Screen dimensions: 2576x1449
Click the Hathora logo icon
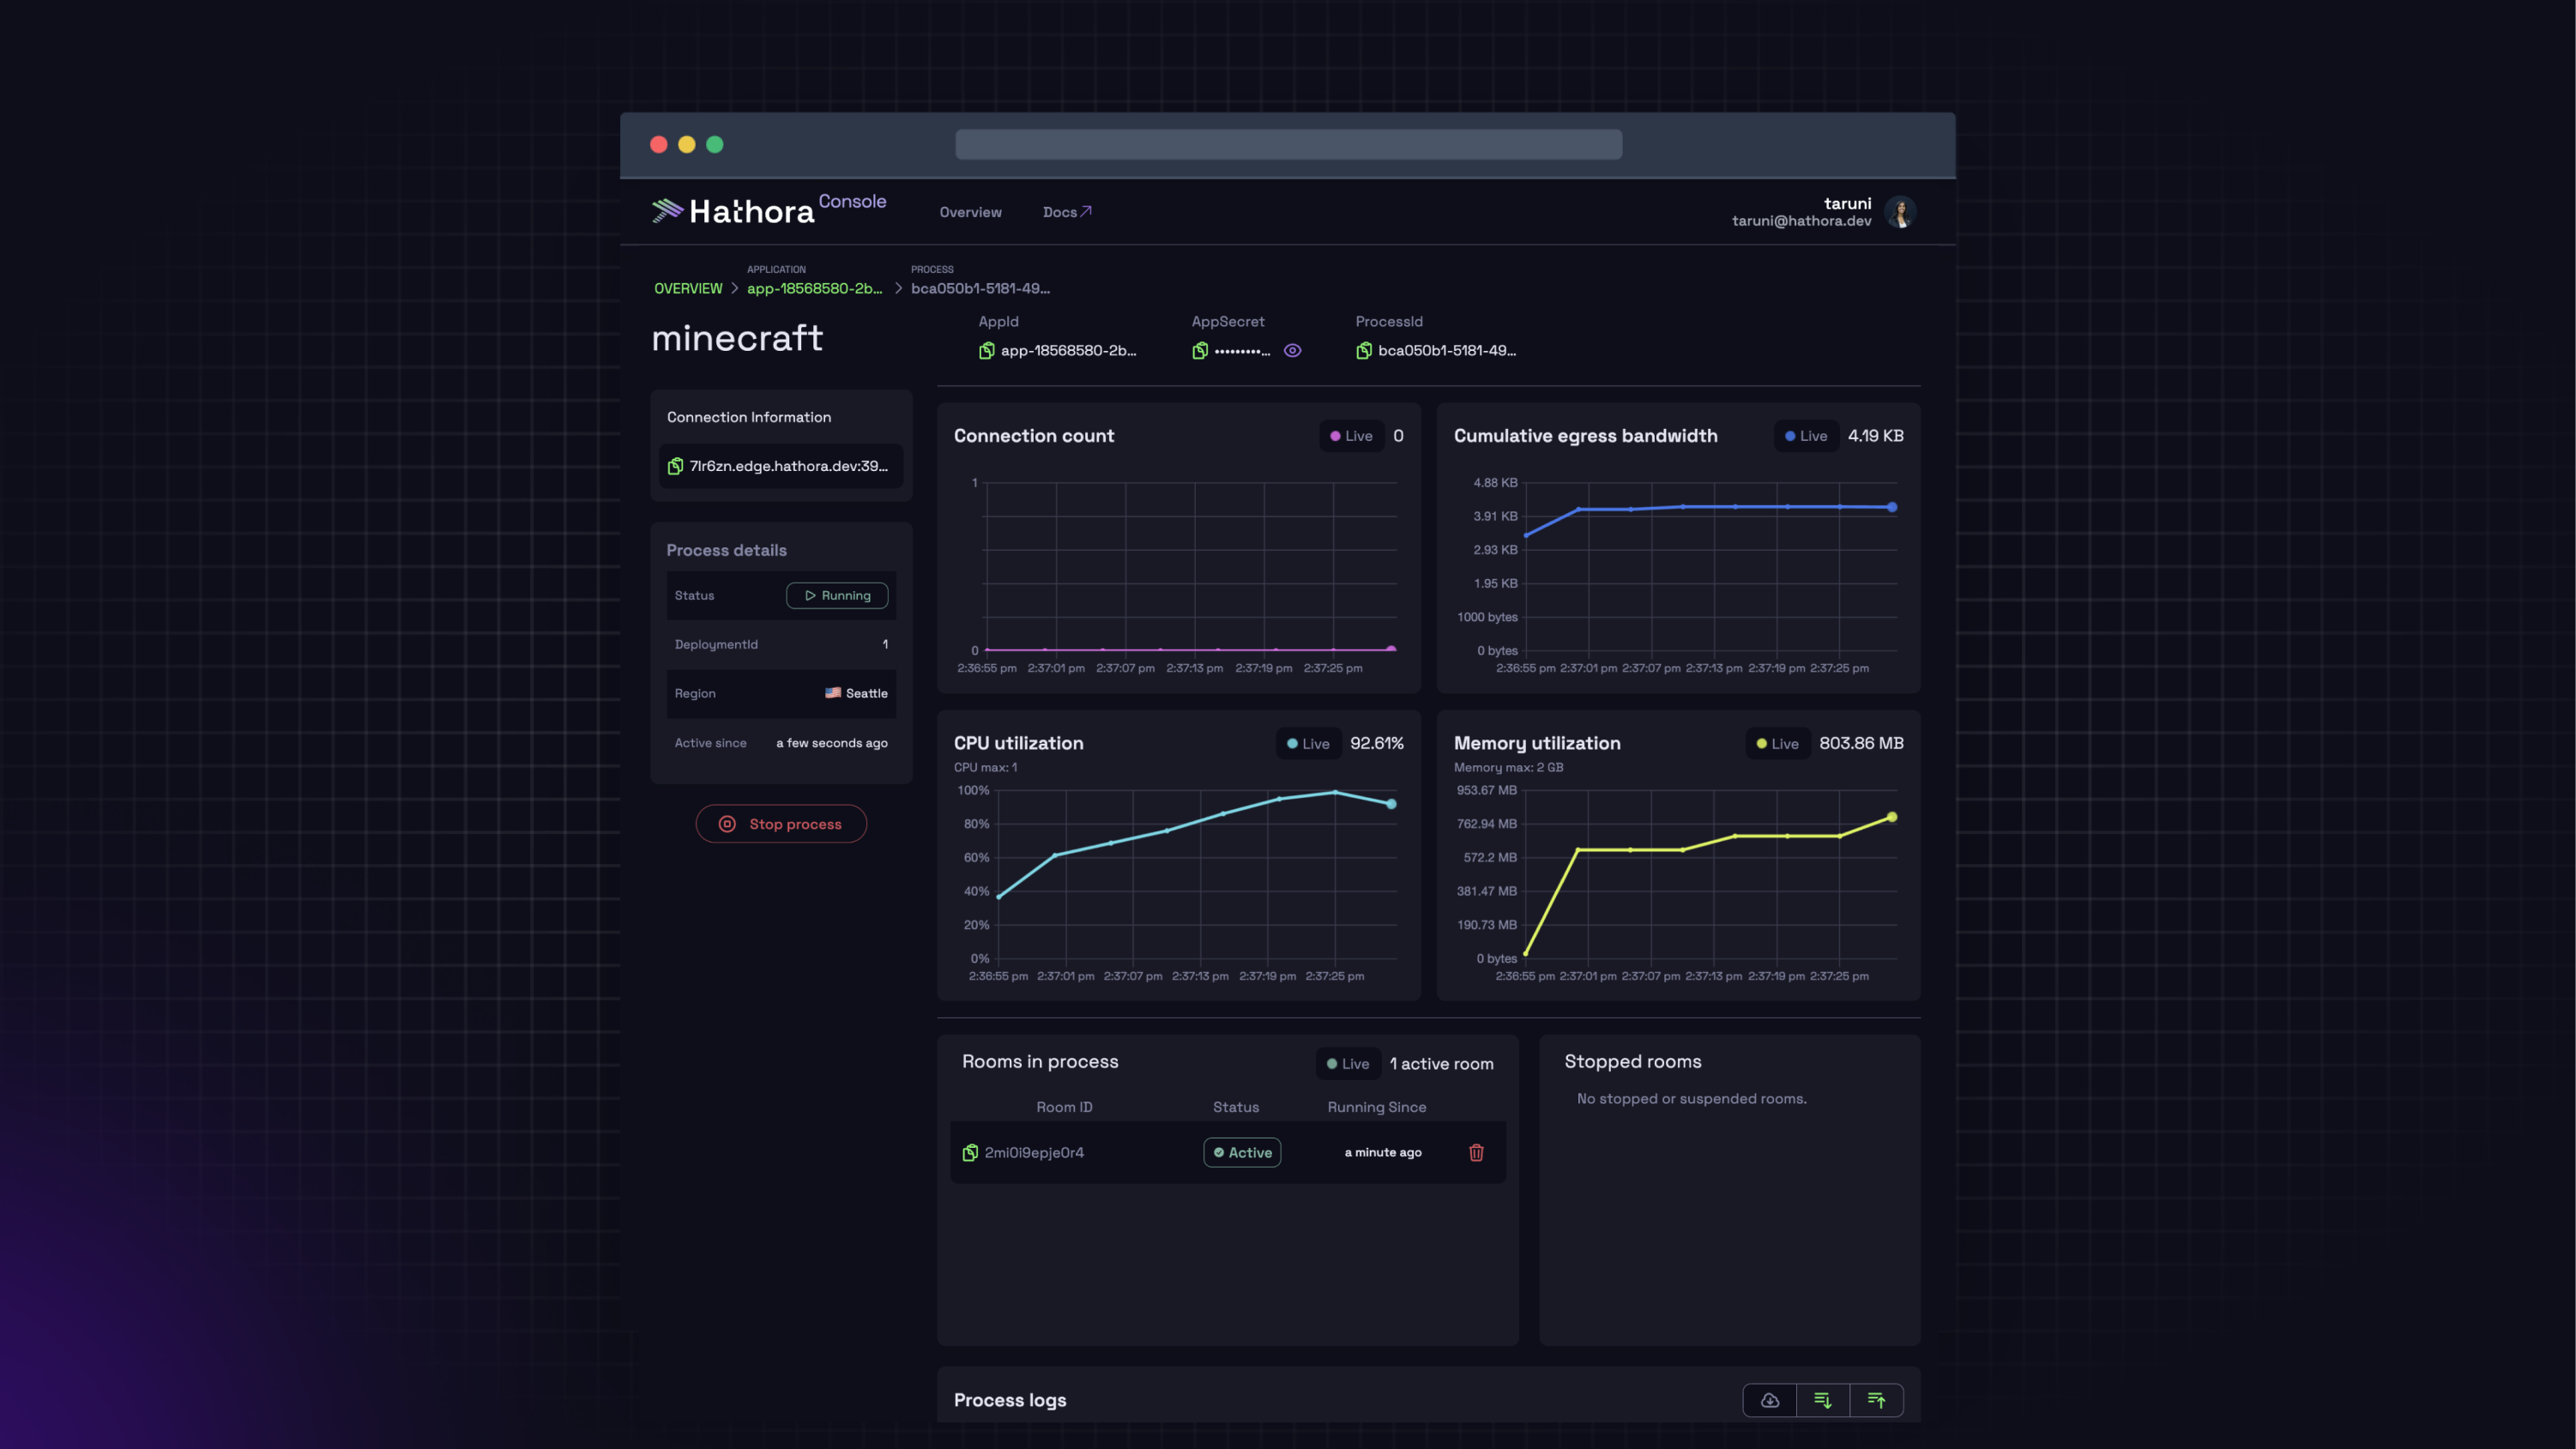point(667,210)
